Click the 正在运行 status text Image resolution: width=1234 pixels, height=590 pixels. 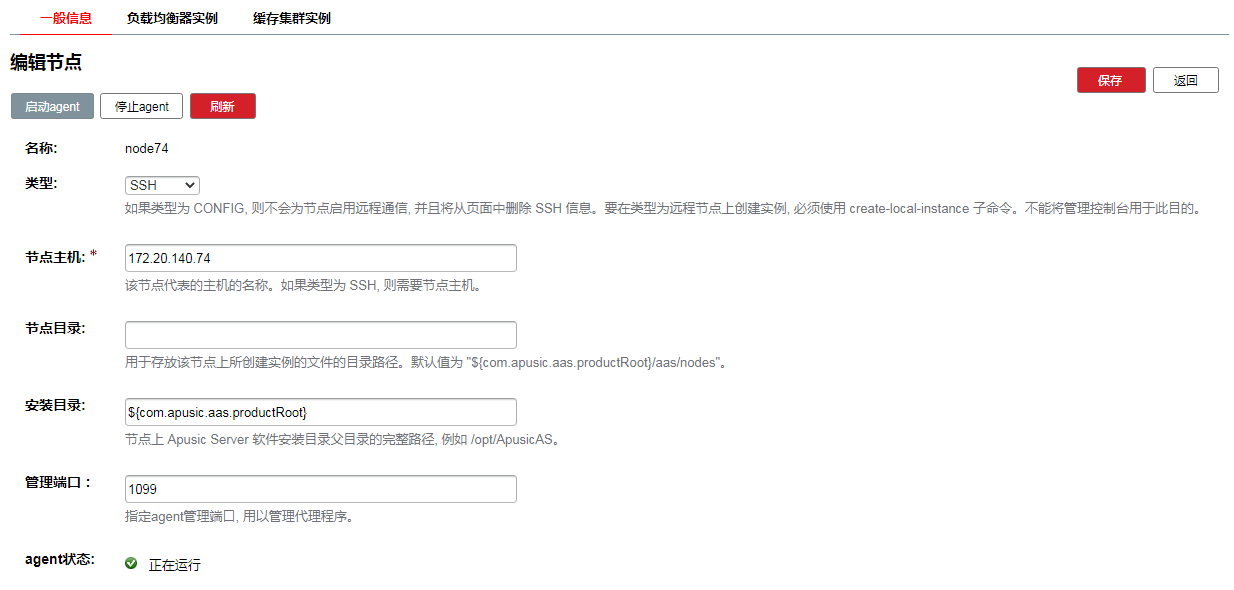point(175,565)
